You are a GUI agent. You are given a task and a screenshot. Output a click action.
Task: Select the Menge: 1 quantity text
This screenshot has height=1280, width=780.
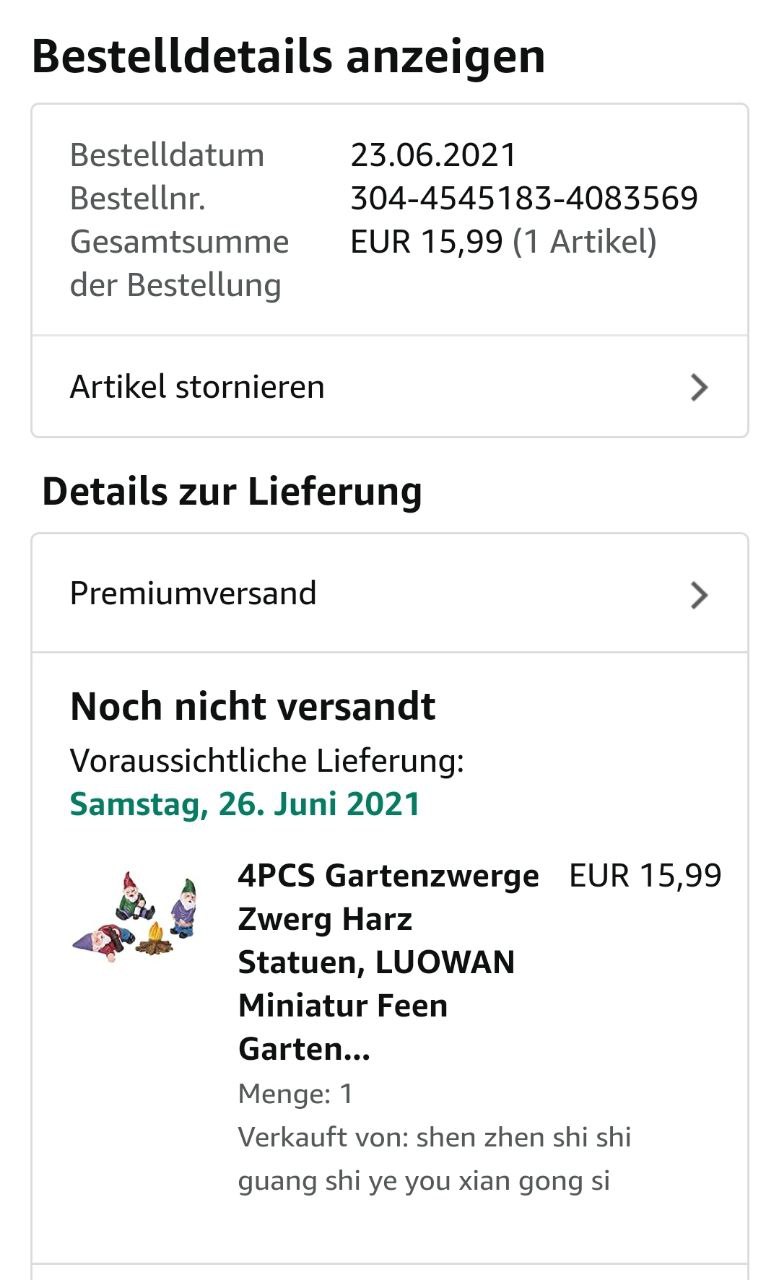[x=296, y=1094]
